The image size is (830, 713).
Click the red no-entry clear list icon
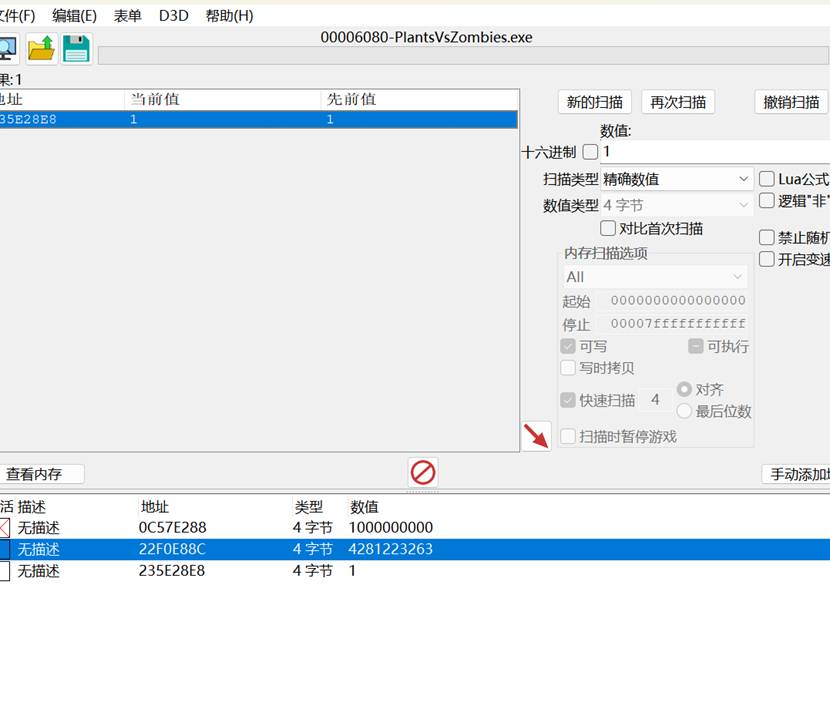tap(423, 472)
